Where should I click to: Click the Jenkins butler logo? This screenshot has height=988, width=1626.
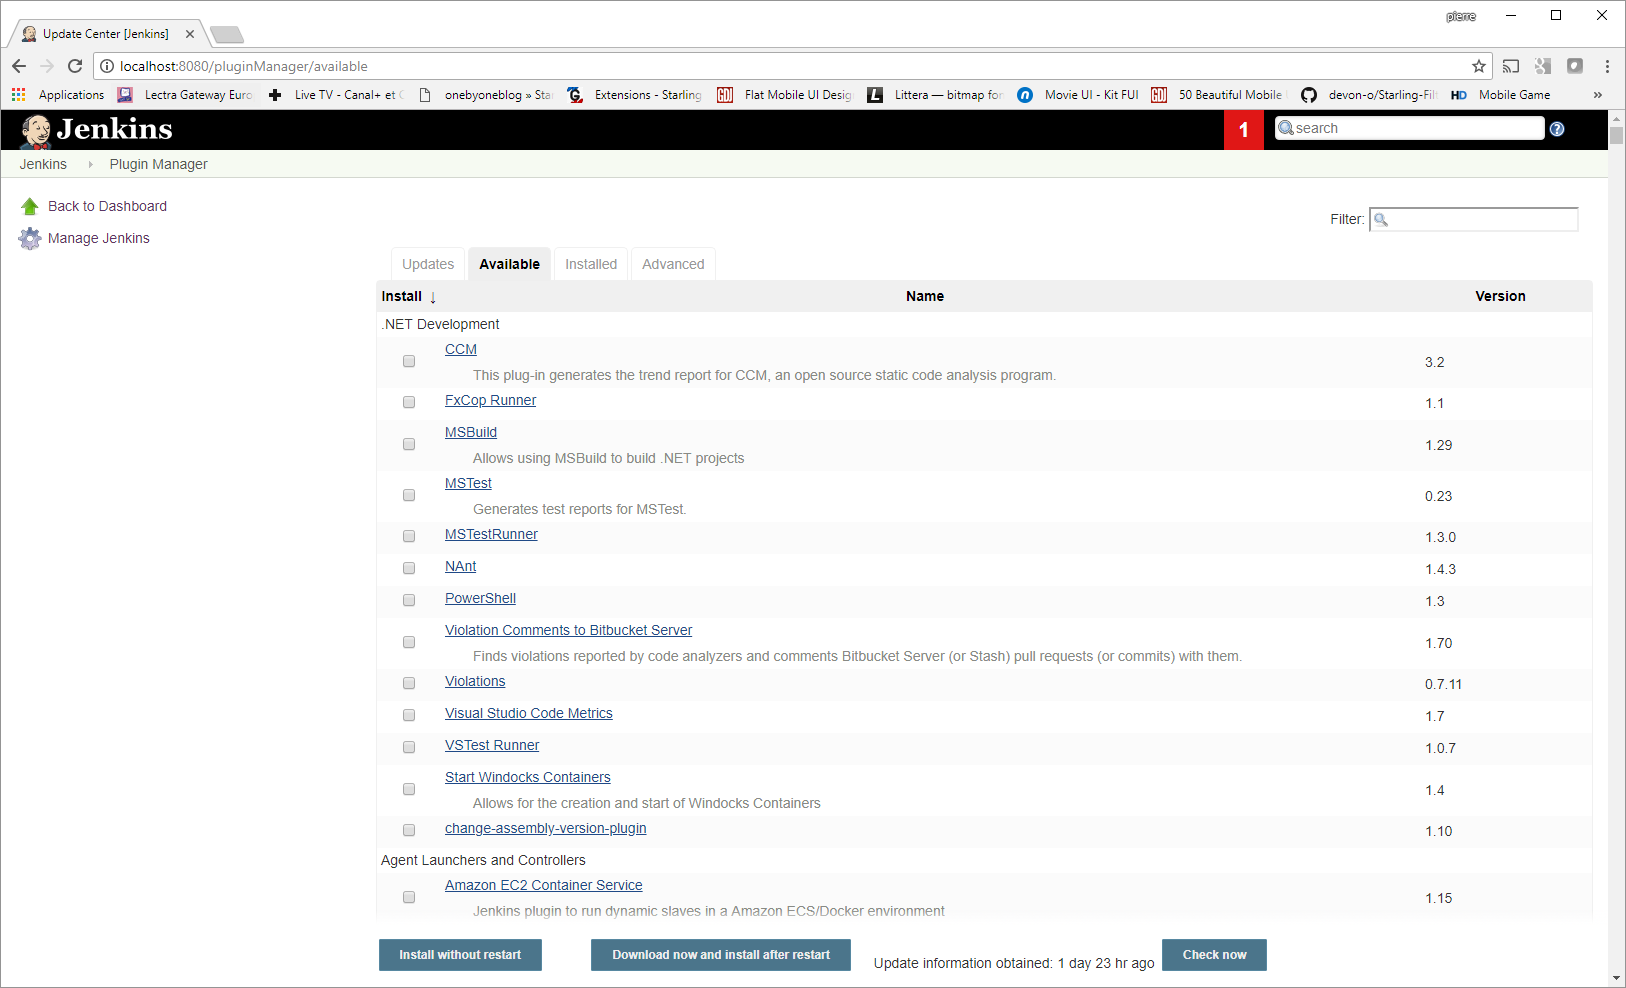pos(36,131)
